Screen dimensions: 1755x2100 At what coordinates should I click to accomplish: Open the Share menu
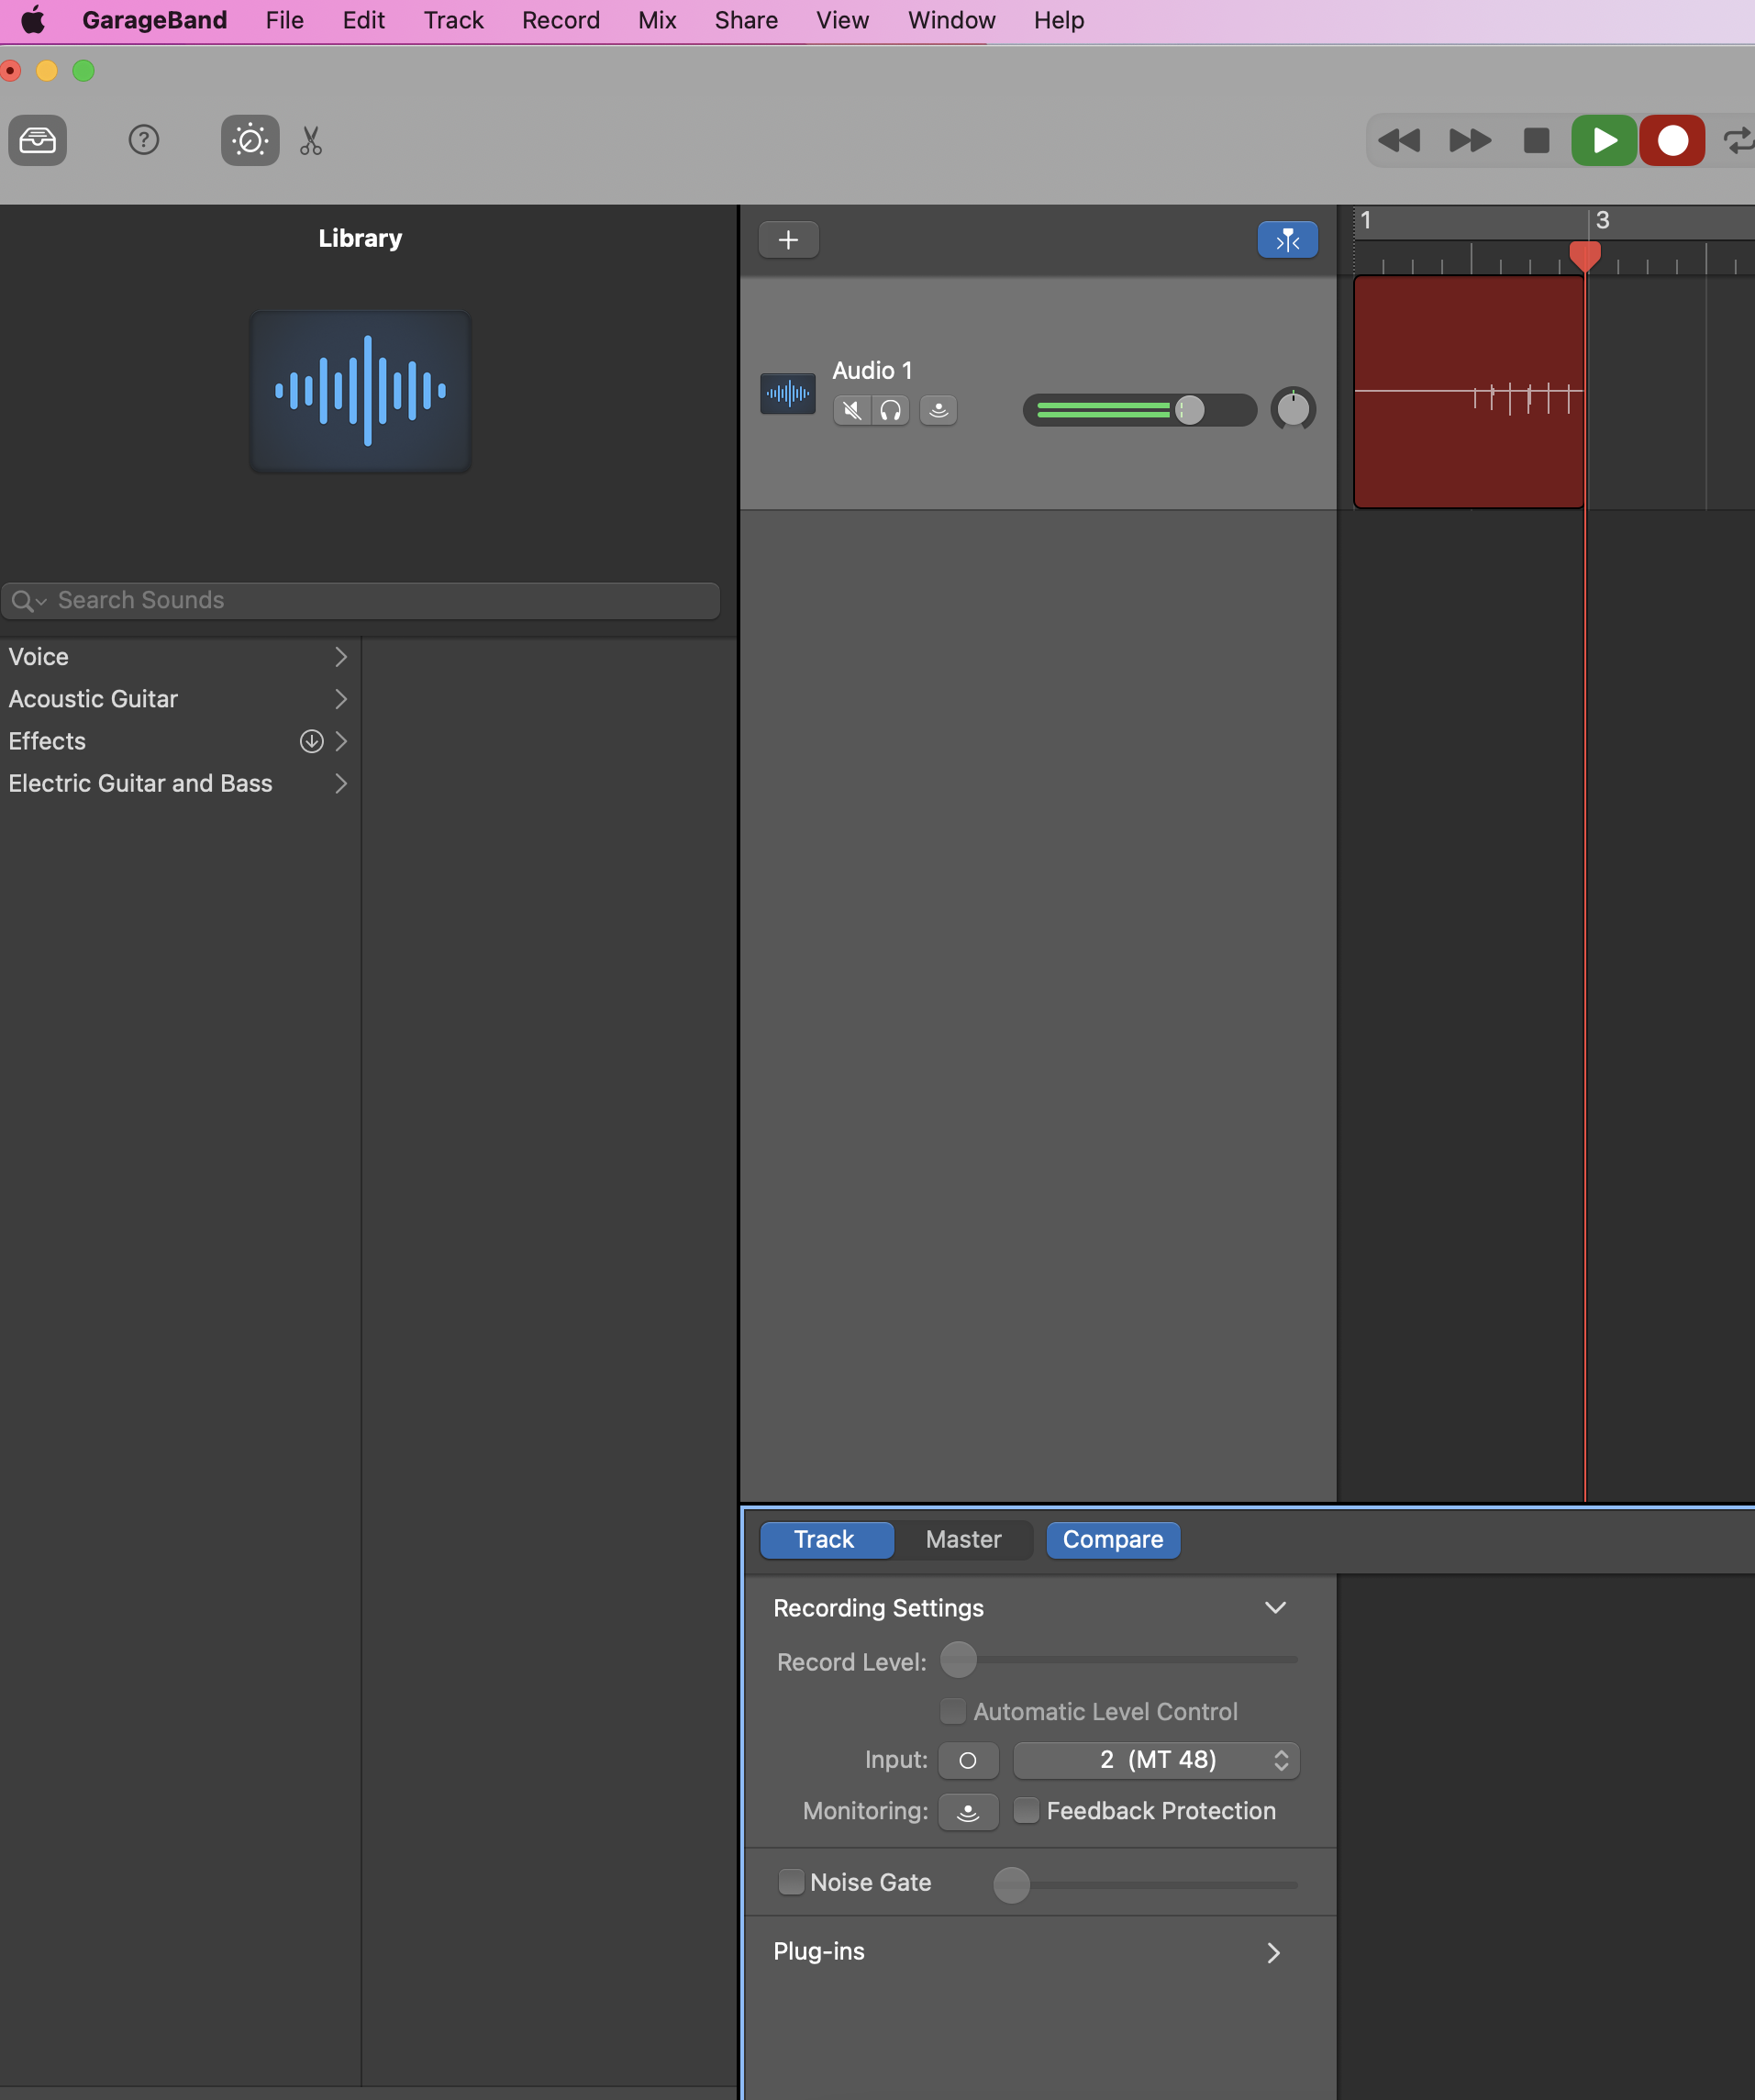click(746, 20)
